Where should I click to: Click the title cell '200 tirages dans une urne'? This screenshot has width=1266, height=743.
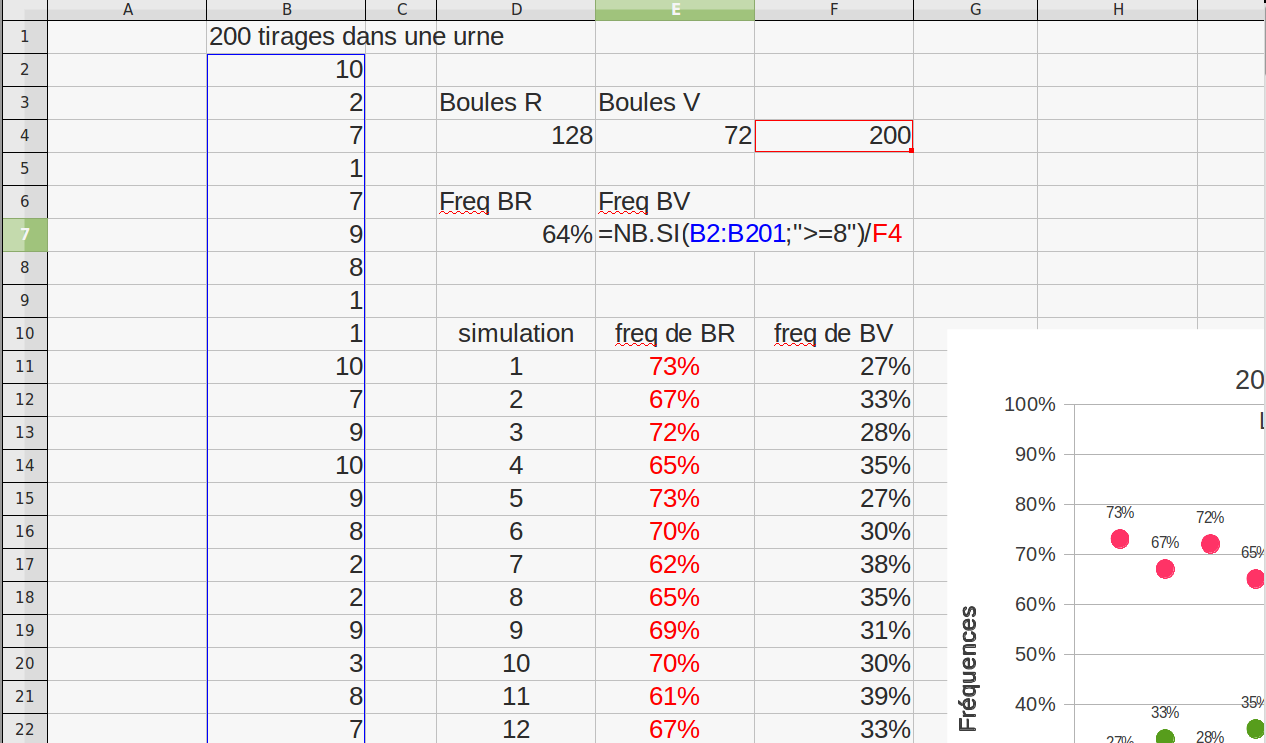pos(355,38)
